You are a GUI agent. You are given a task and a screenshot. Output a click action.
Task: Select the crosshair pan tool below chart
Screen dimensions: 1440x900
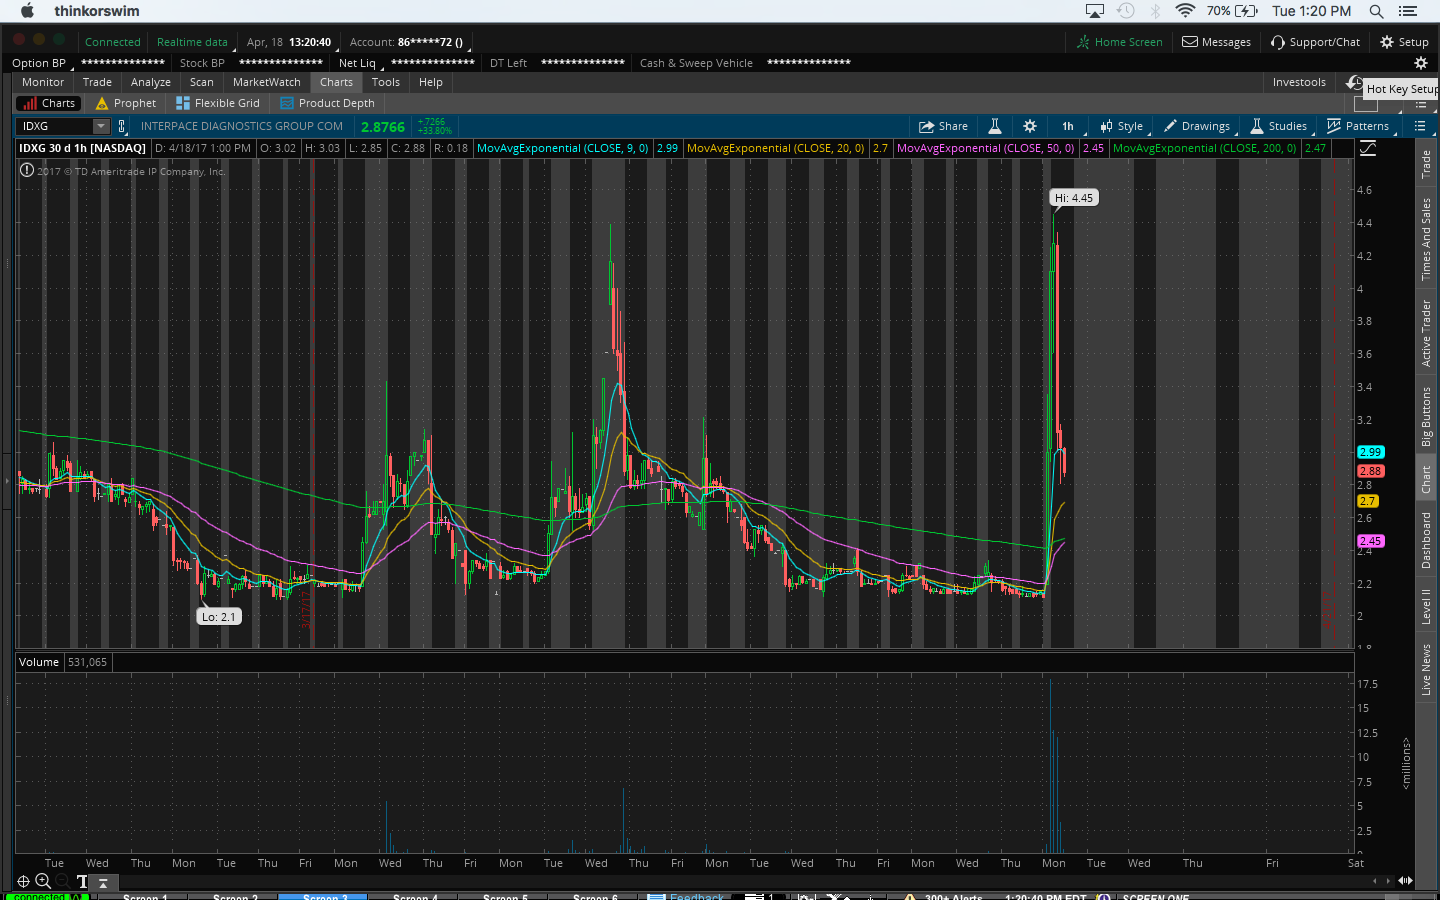(23, 881)
